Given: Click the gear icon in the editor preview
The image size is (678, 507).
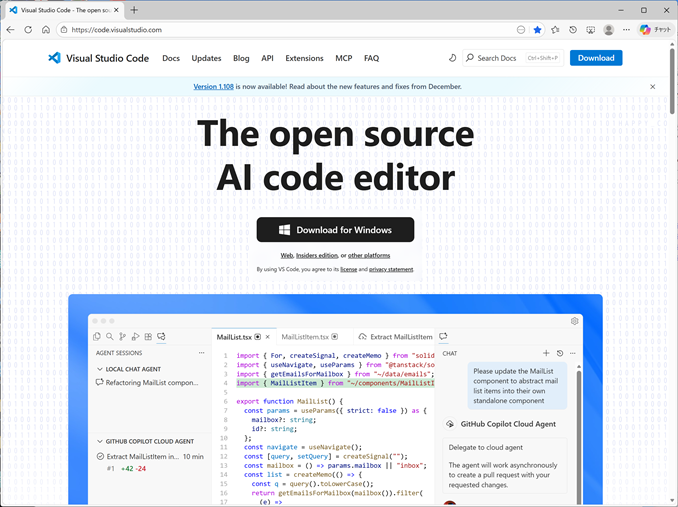Looking at the screenshot, I should (x=575, y=321).
